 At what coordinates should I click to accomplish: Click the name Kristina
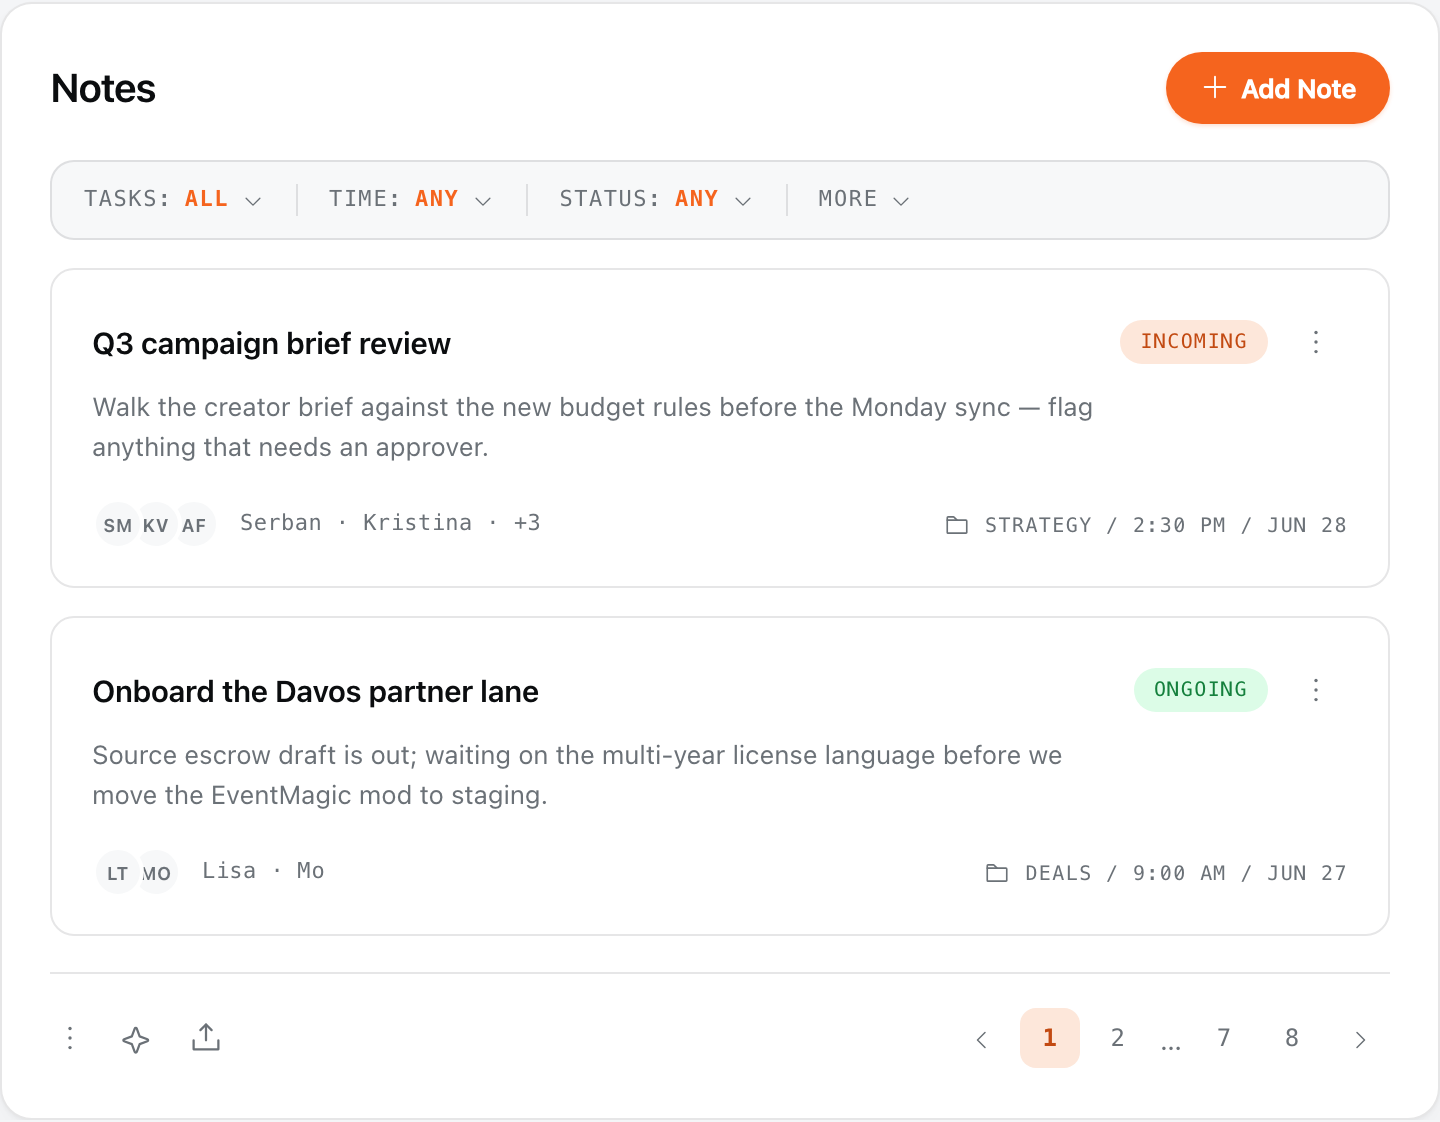click(x=418, y=523)
